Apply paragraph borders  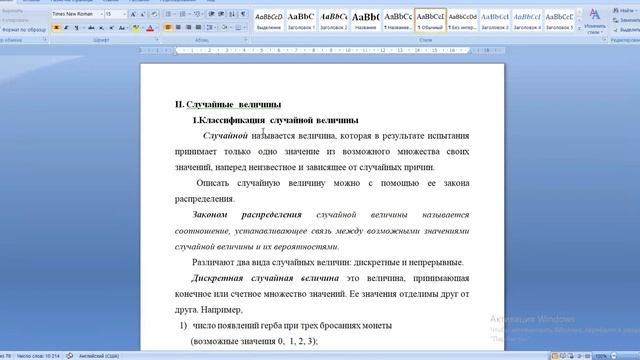tap(238, 27)
